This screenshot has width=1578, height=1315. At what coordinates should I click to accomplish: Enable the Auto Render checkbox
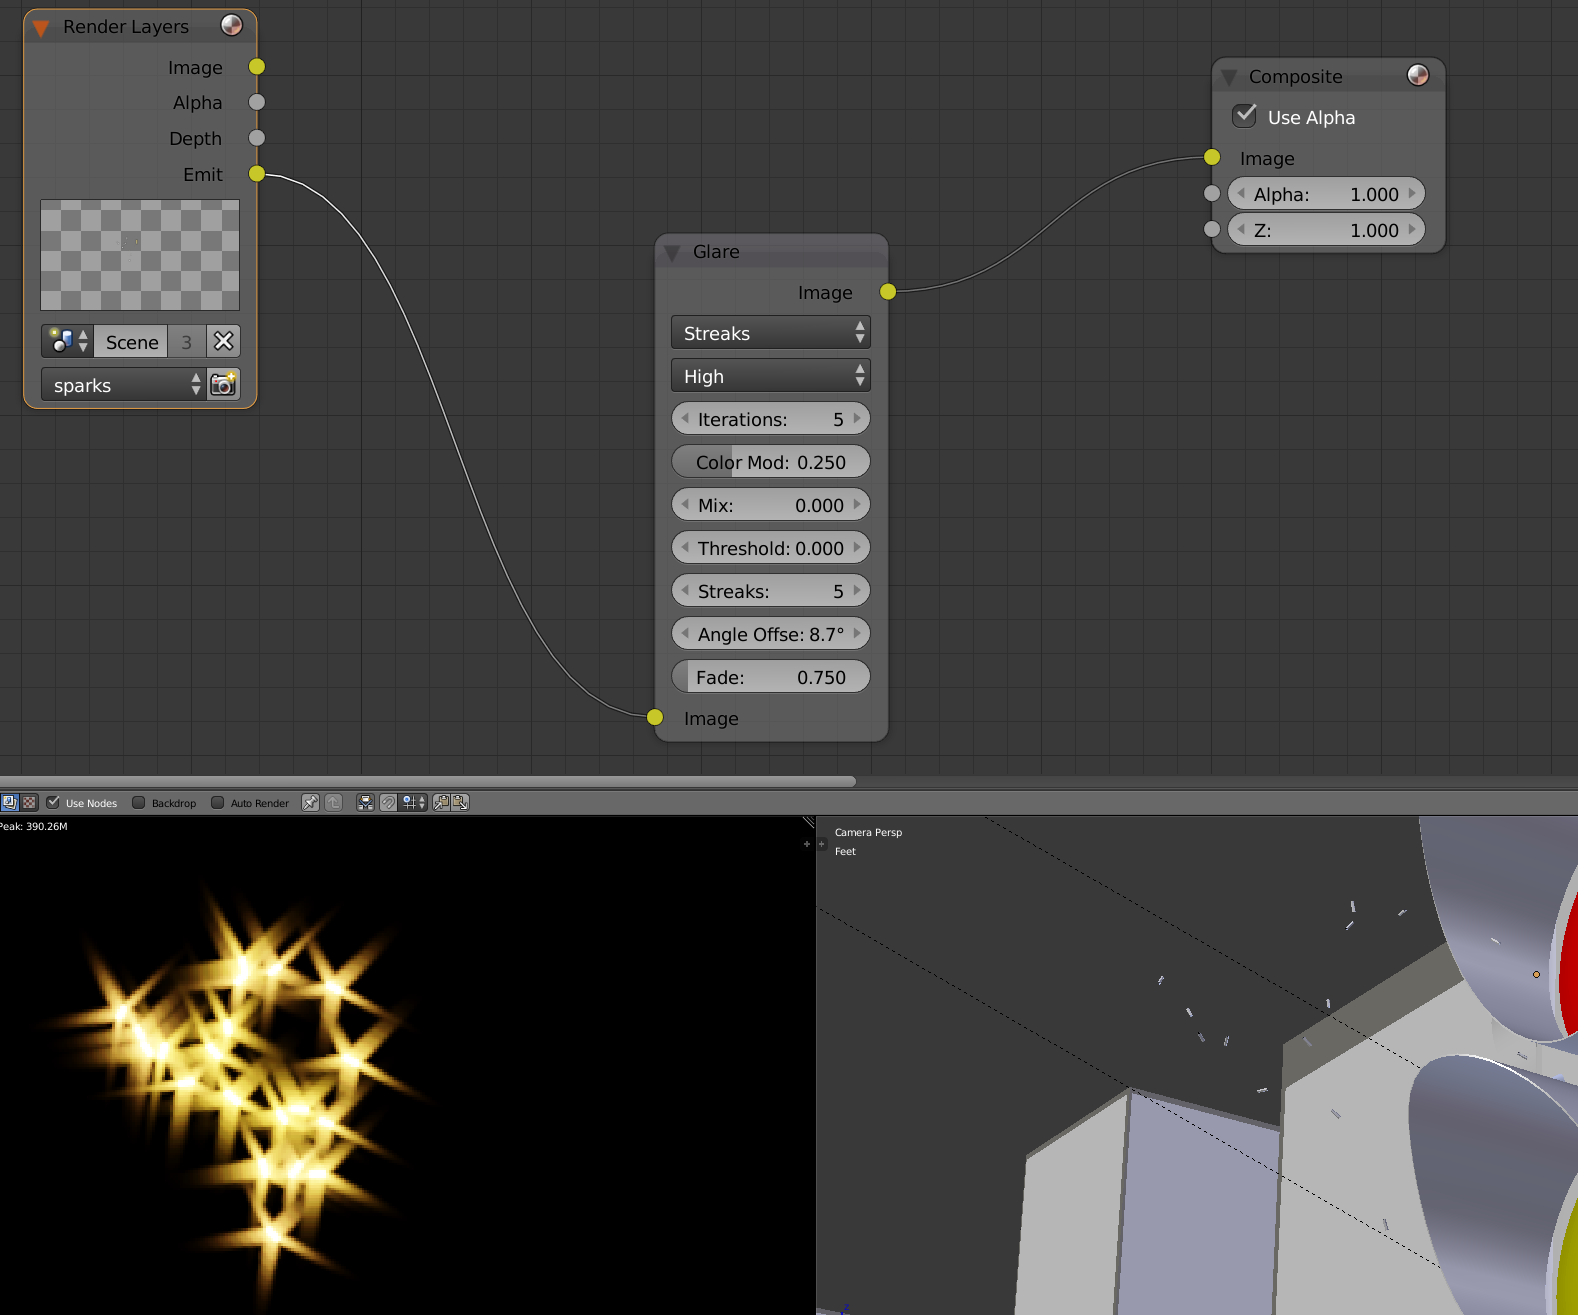click(217, 802)
